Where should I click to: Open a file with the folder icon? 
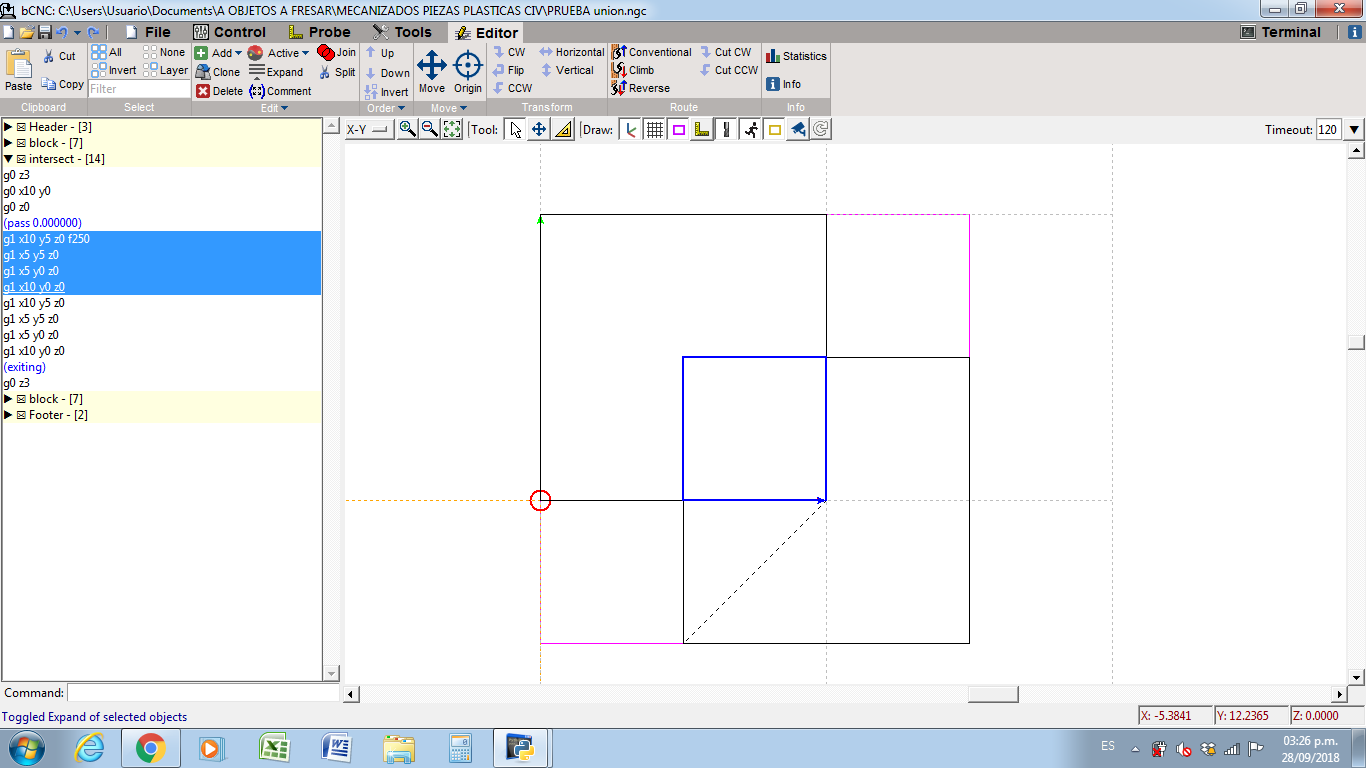(27, 32)
